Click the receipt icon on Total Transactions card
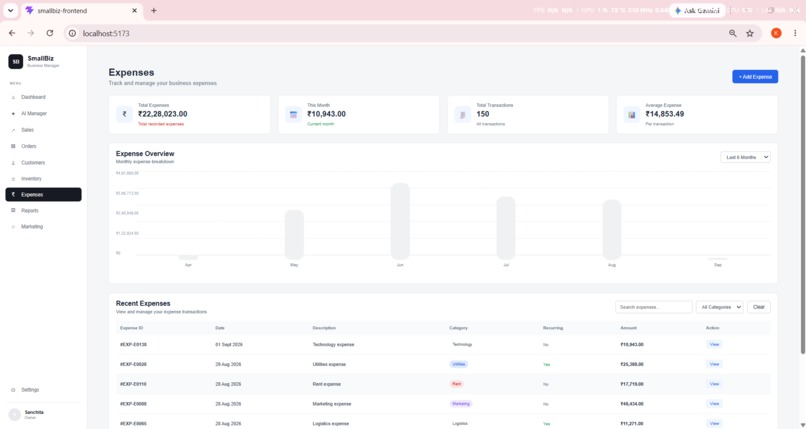This screenshot has height=429, width=806. [463, 115]
